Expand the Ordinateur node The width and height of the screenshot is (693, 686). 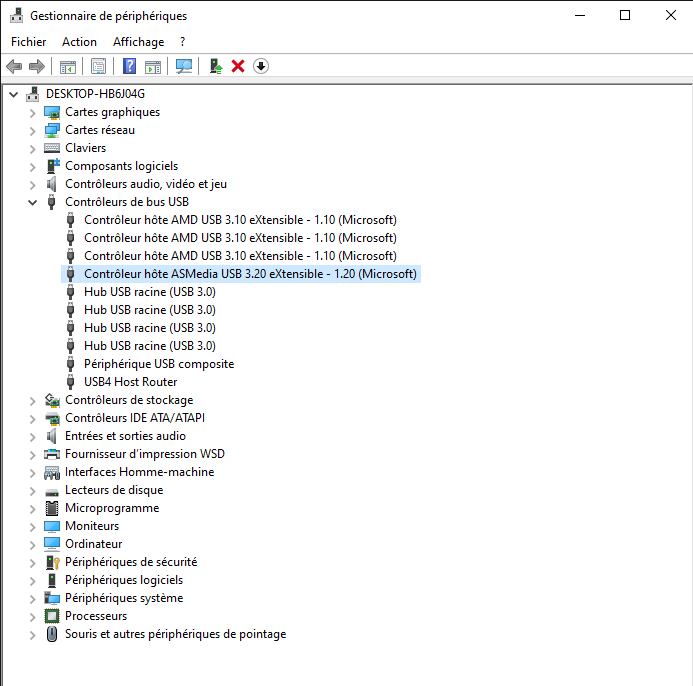(32, 545)
